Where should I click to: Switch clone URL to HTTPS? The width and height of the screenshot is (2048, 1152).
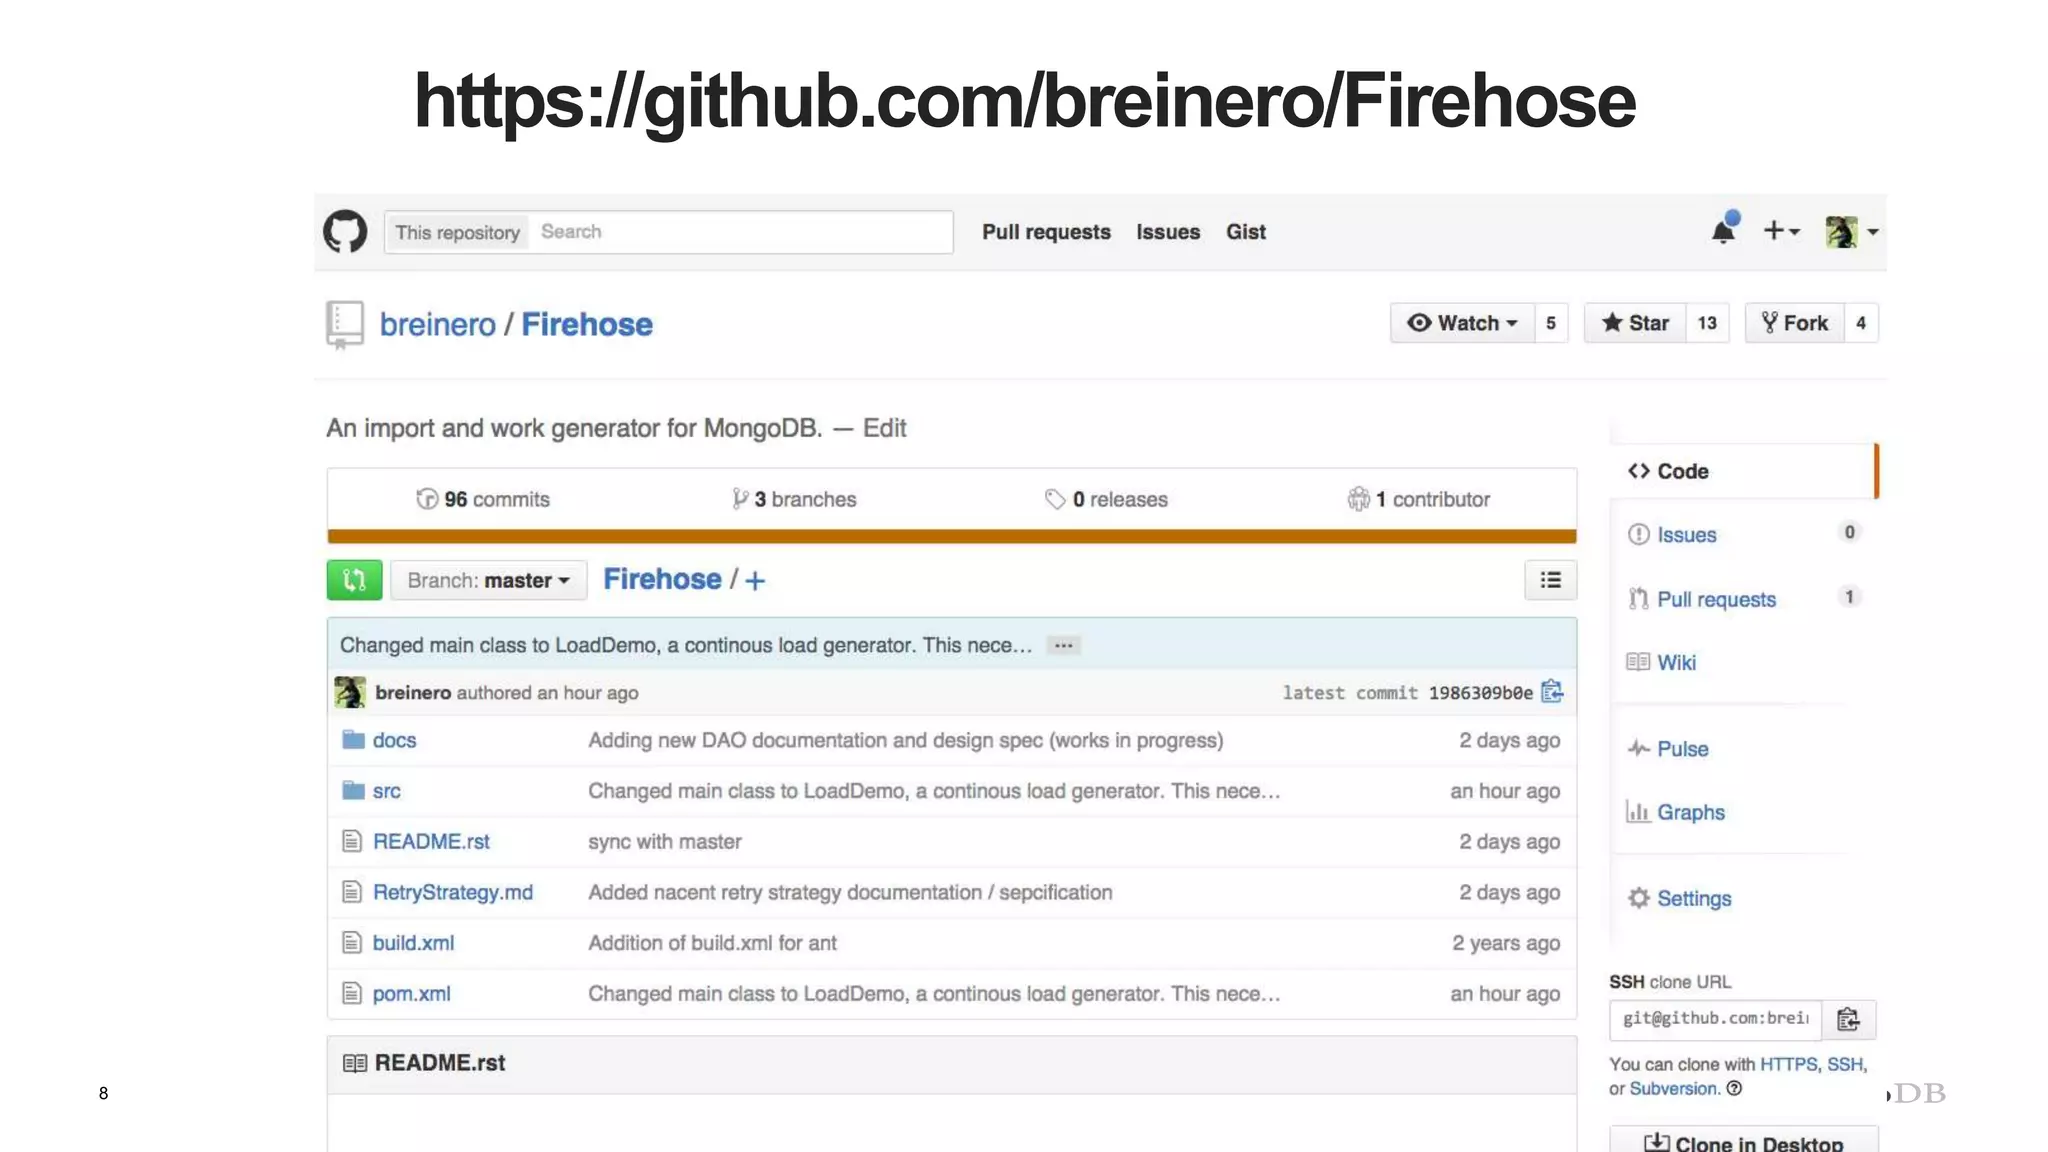coord(1789,1064)
